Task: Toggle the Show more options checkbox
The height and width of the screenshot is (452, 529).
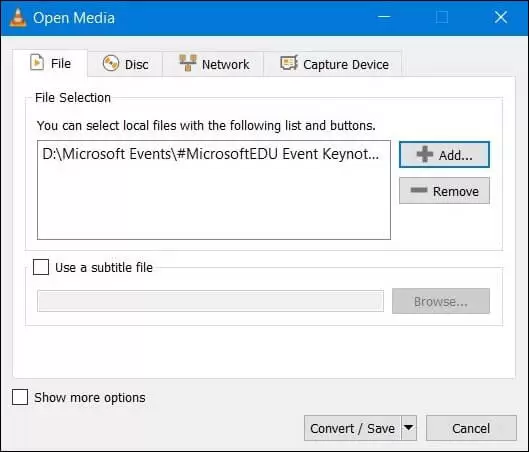Action: [x=20, y=397]
